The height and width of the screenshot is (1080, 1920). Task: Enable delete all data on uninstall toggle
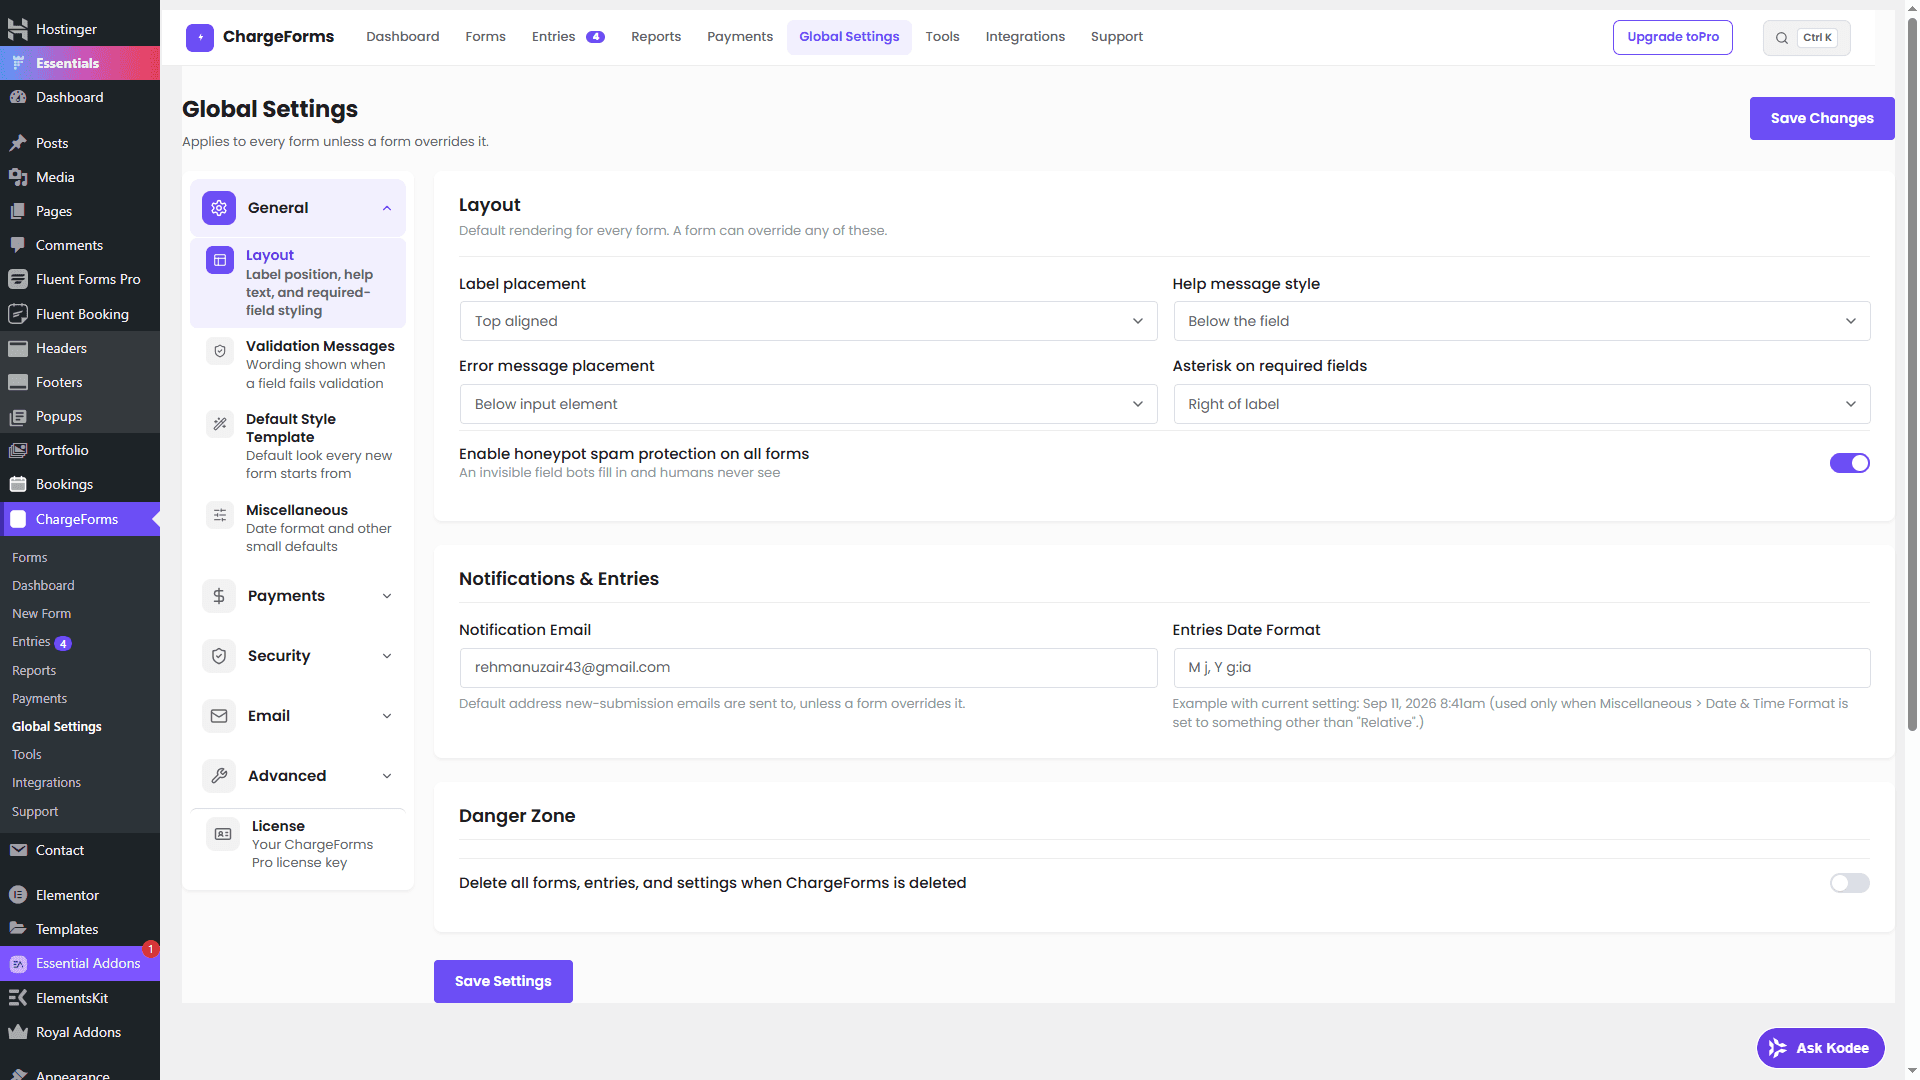point(1850,883)
